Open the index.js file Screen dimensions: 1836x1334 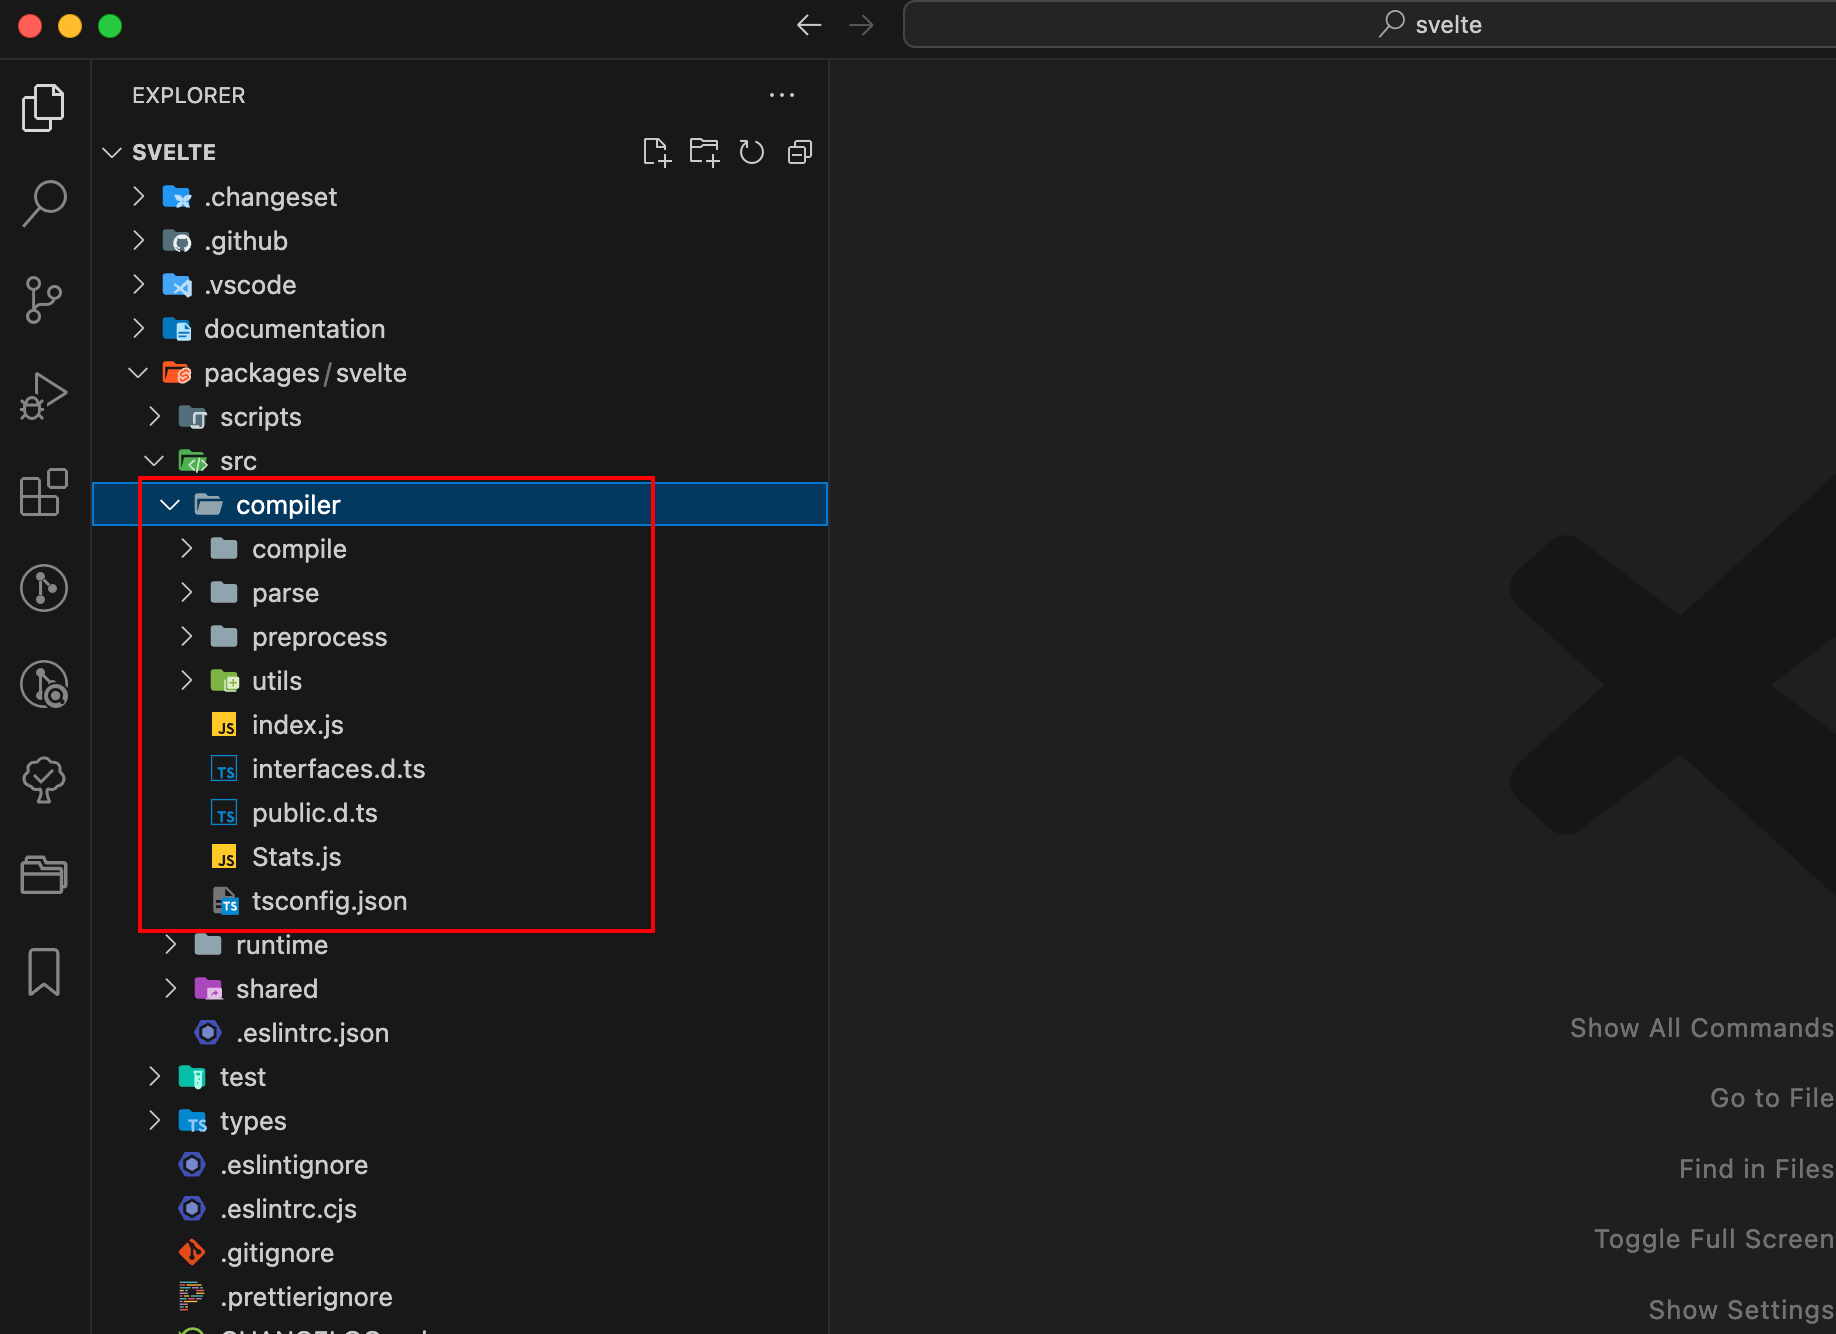point(297,725)
